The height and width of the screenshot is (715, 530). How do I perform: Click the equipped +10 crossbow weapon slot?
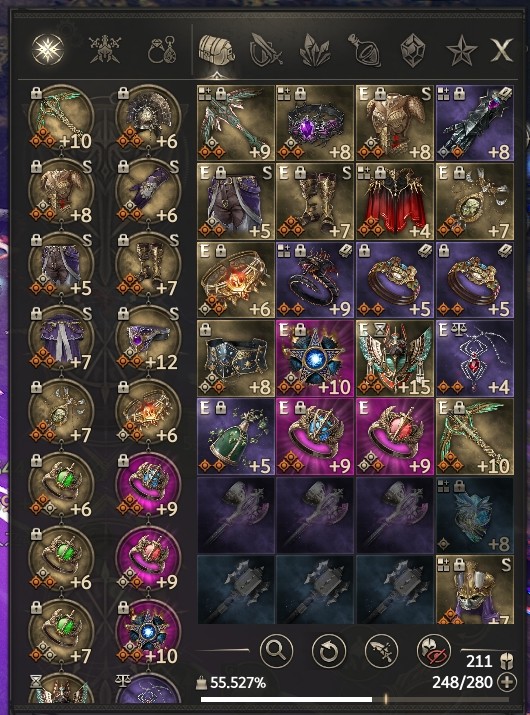point(61,117)
